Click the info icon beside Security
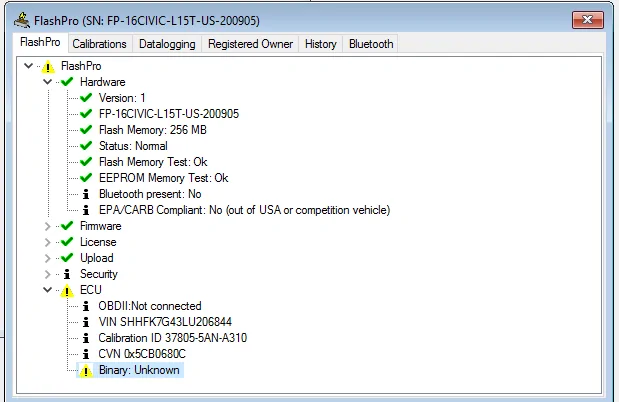 pos(67,274)
